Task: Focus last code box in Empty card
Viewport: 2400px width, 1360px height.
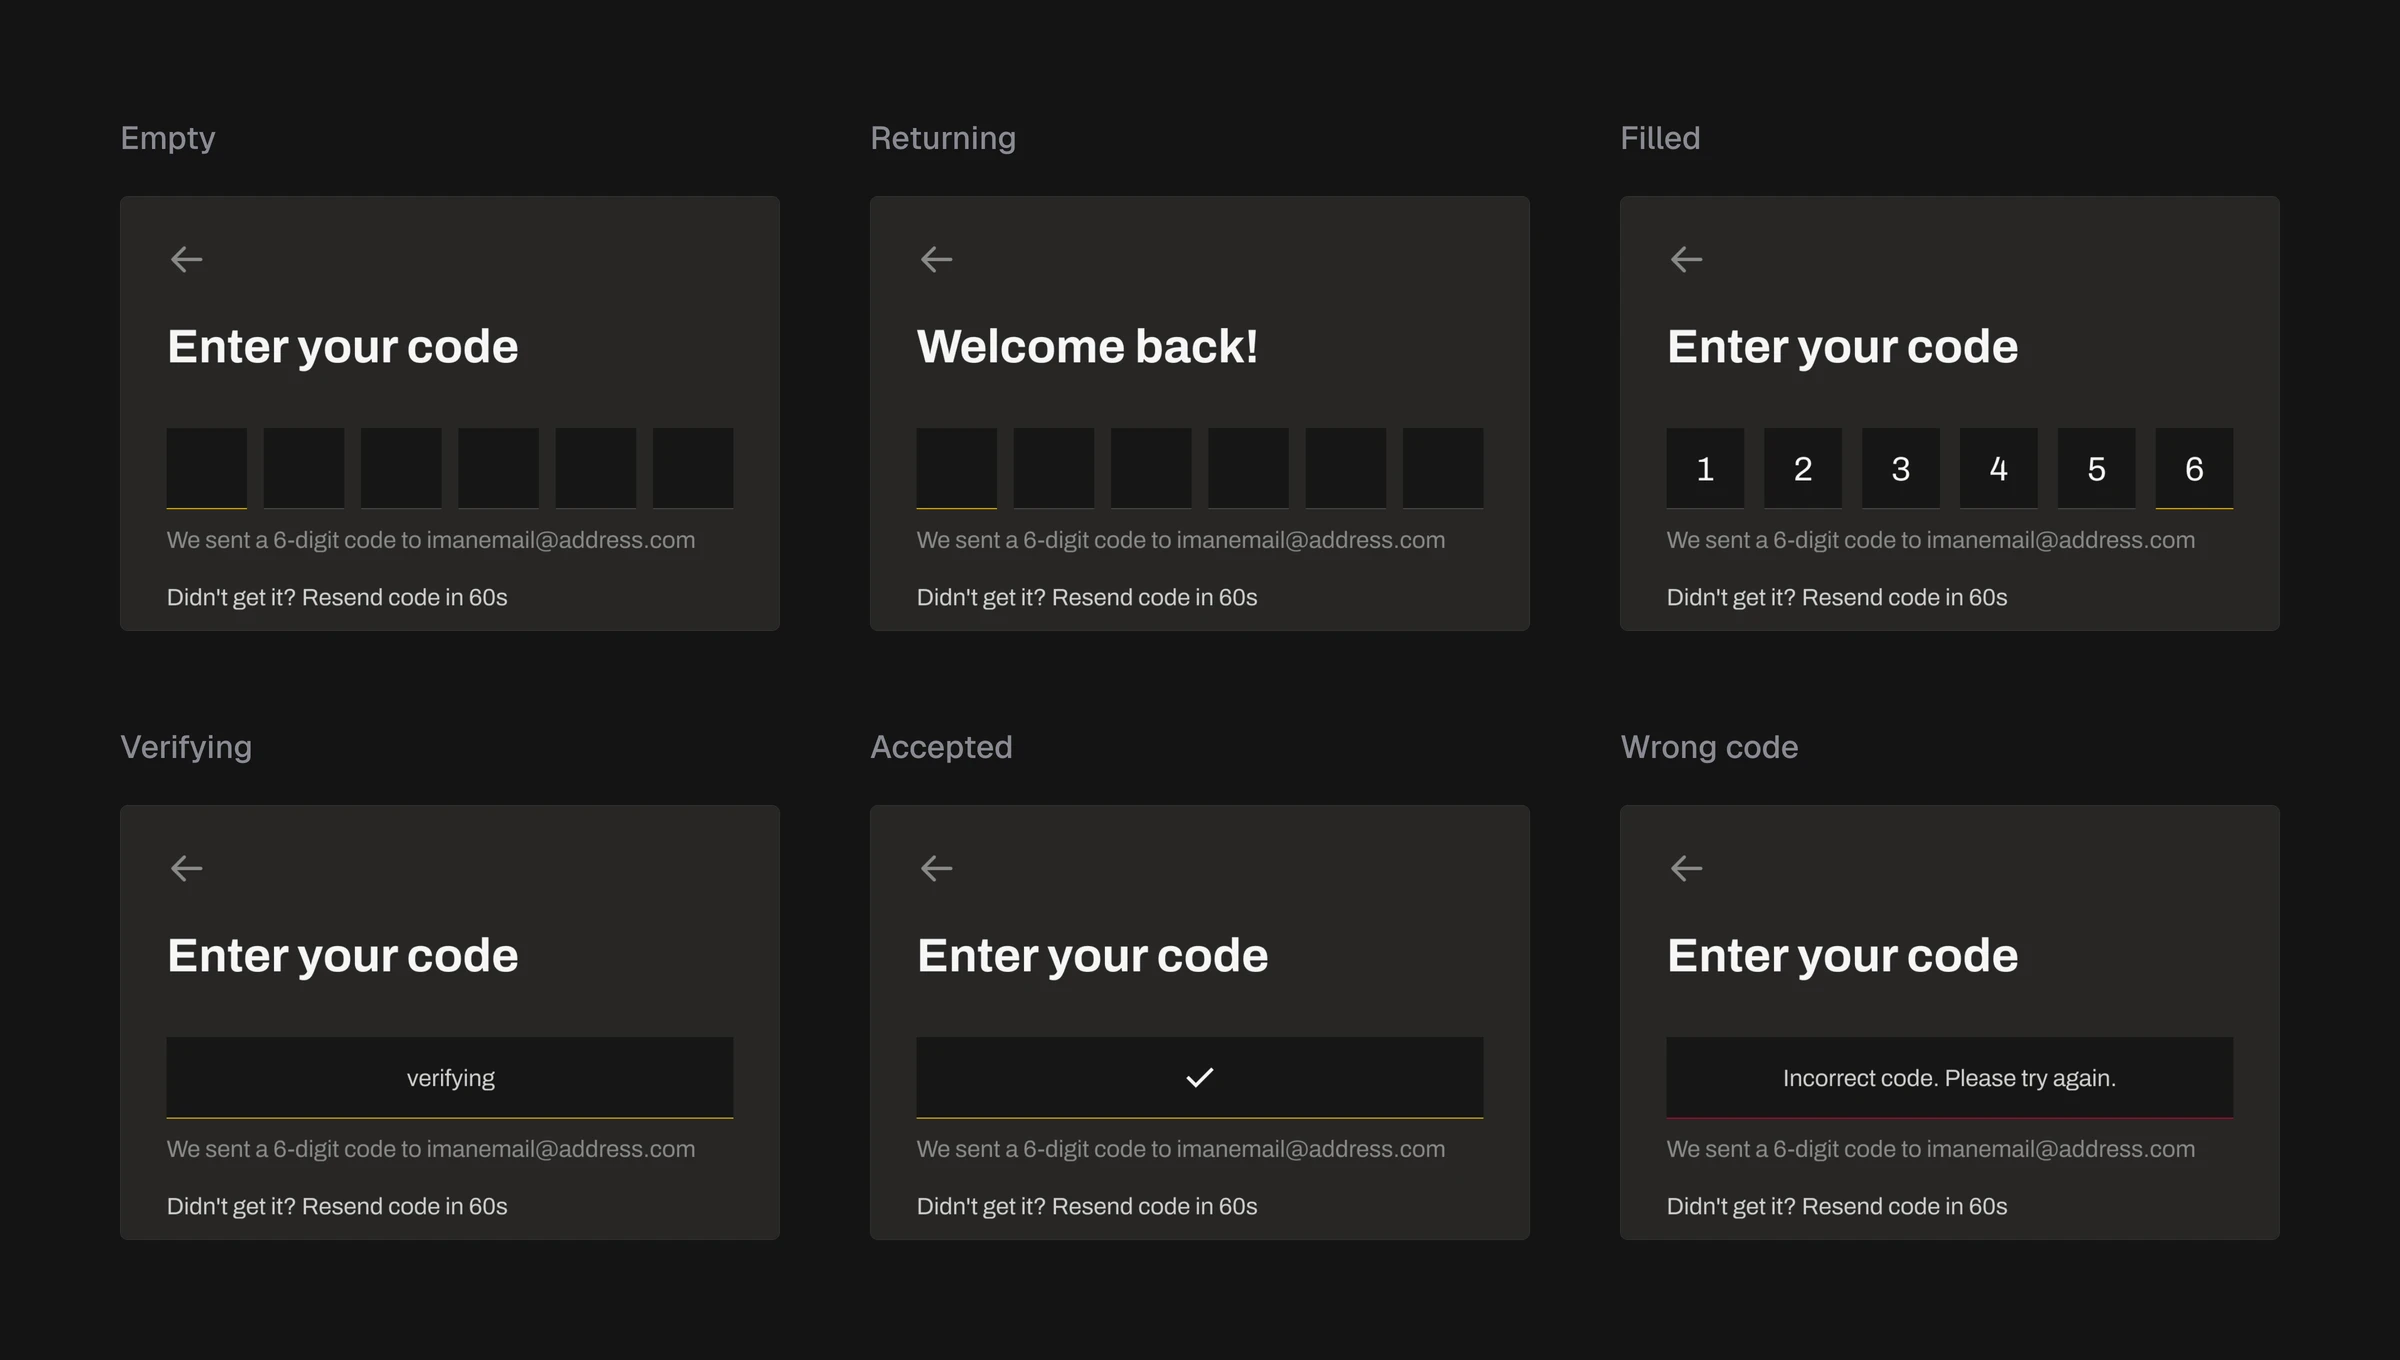Action: click(x=693, y=468)
